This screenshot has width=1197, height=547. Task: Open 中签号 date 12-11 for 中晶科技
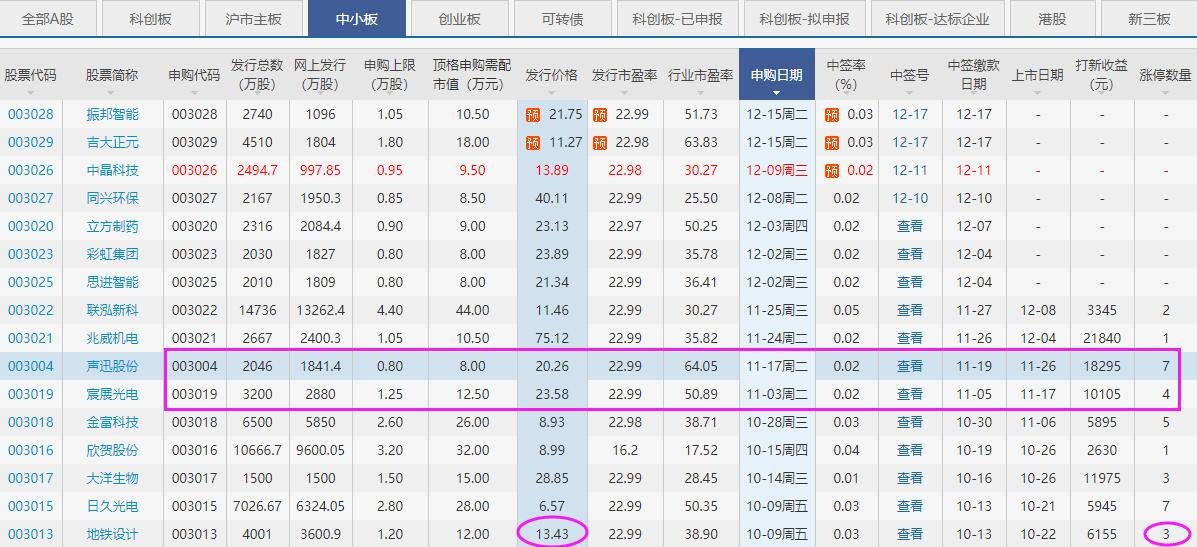[x=910, y=170]
